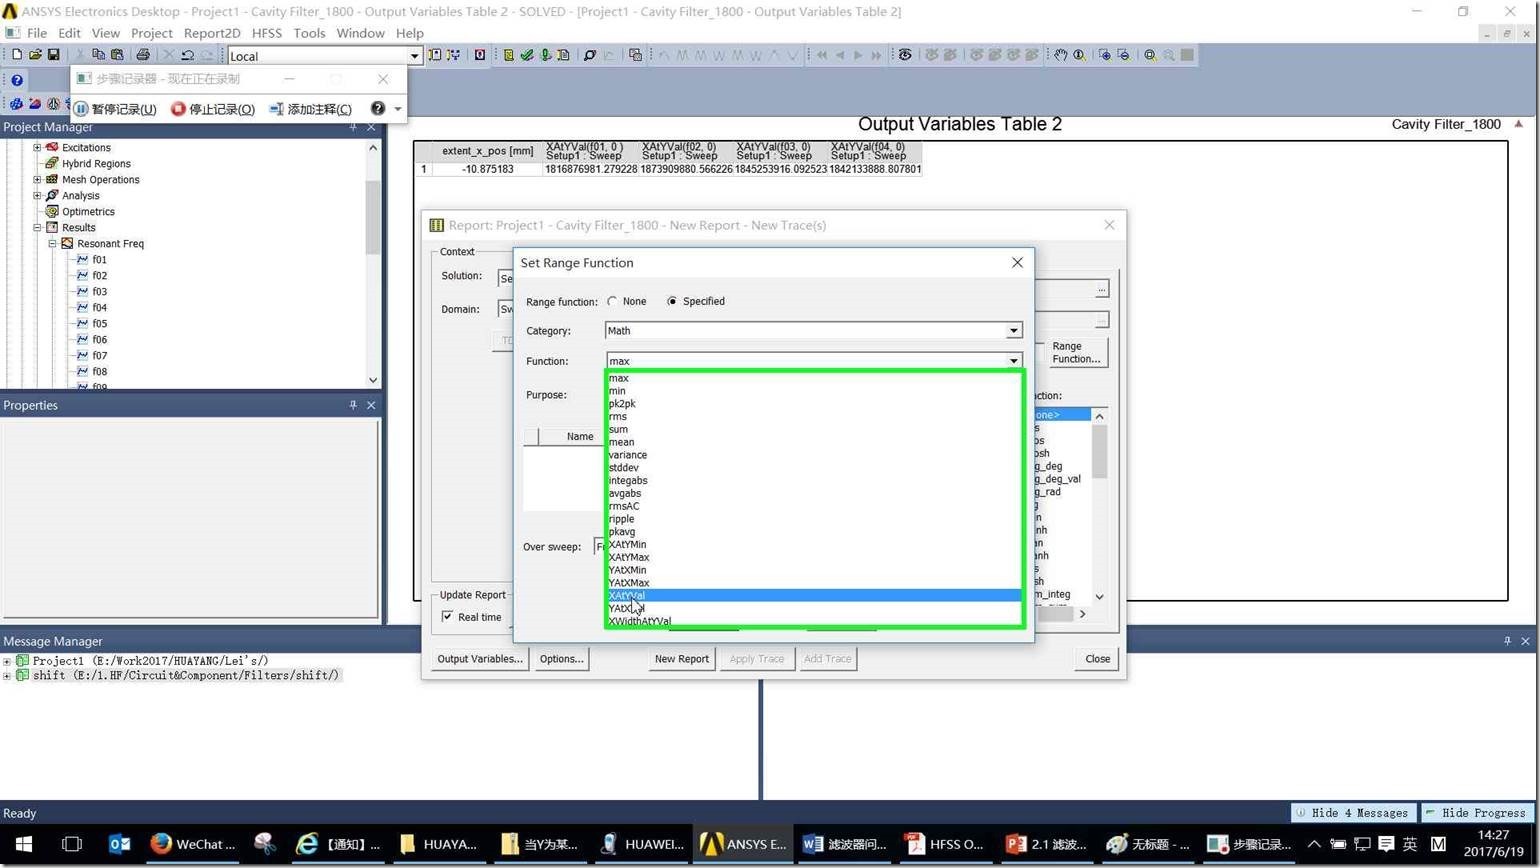This screenshot has width=1540, height=868.
Task: Open Task View on the taskbar
Action: 71,844
